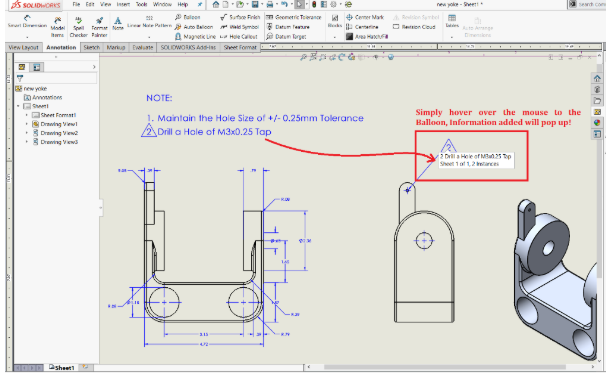Add a Datum Target

pyautogui.click(x=286, y=36)
